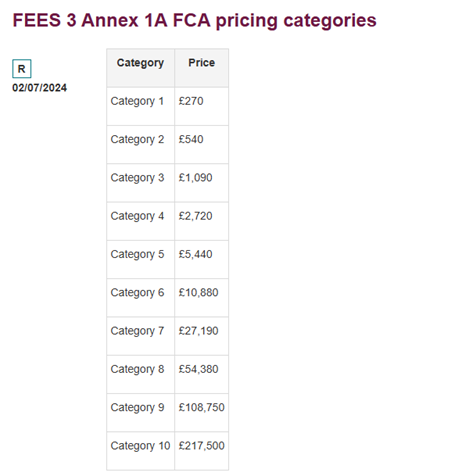
Task: Select the Category 5 cell
Action: point(140,260)
